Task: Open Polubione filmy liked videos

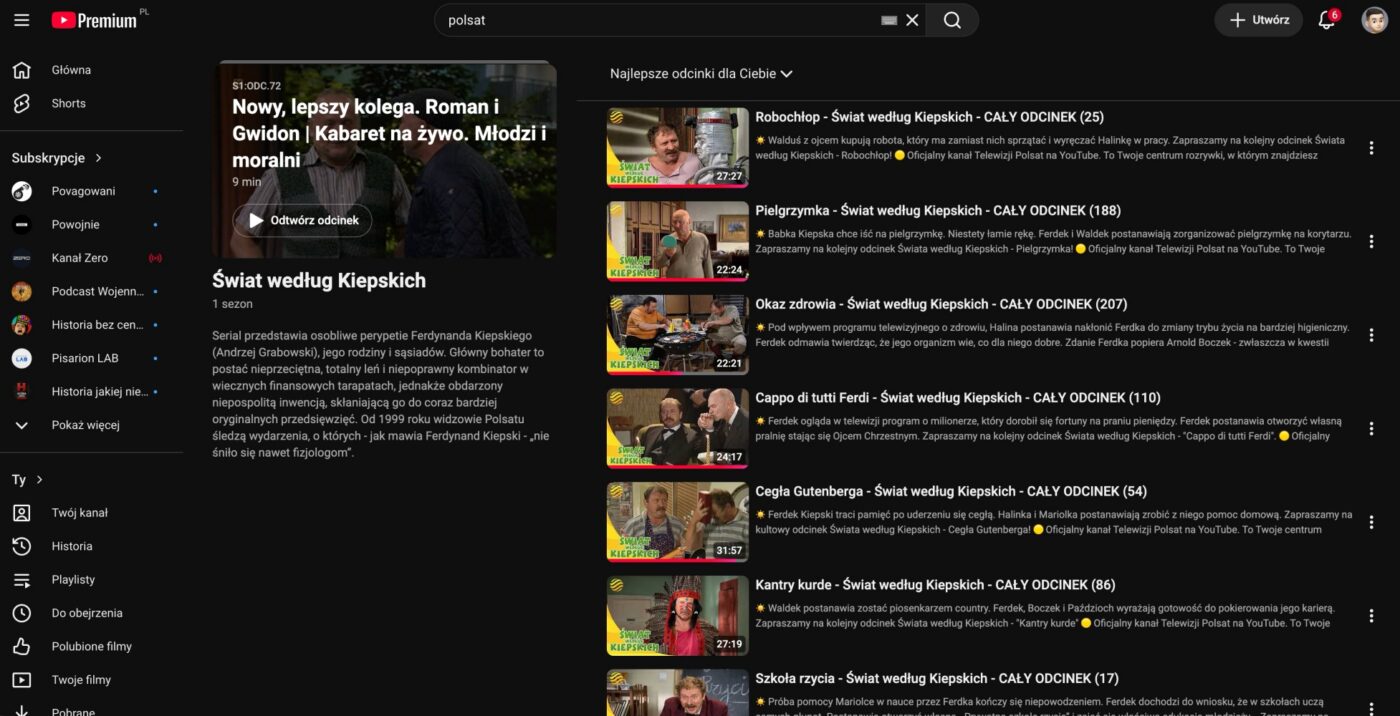Action: coord(91,646)
